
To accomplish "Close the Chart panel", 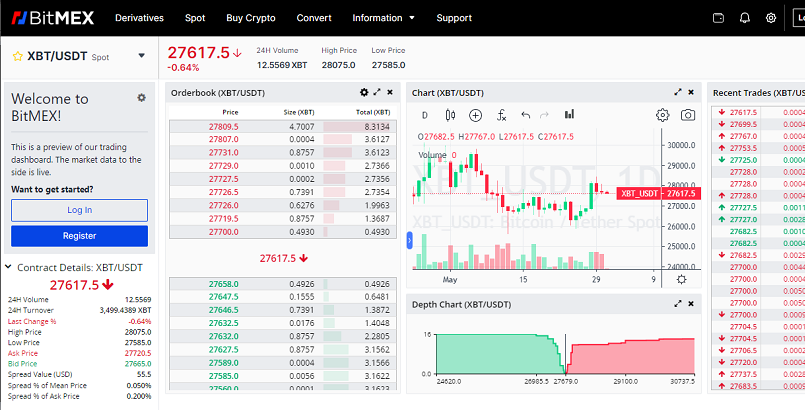I will tap(691, 92).
